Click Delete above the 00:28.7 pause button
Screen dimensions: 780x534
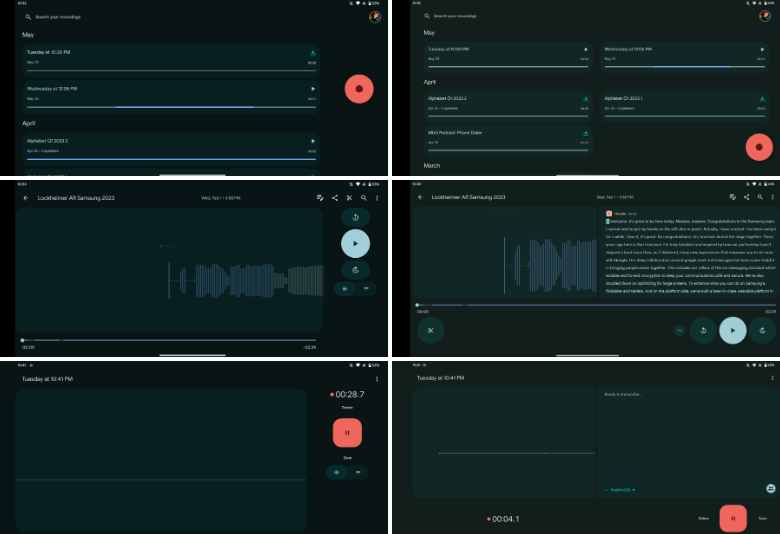[x=347, y=408]
